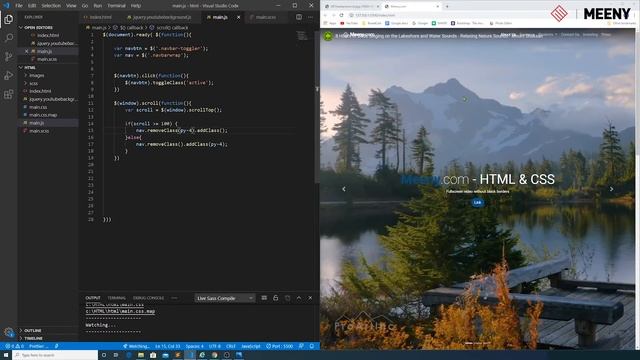
Task: Open the File menu
Action: (x=19, y=6)
